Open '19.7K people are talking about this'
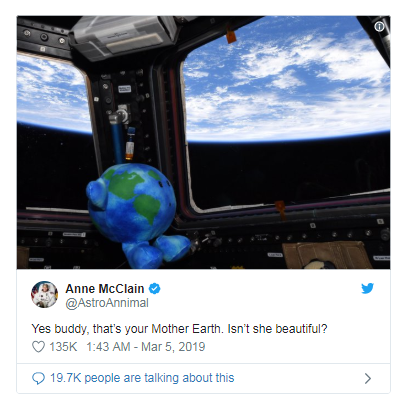The height and width of the screenshot is (407, 411). point(142,378)
